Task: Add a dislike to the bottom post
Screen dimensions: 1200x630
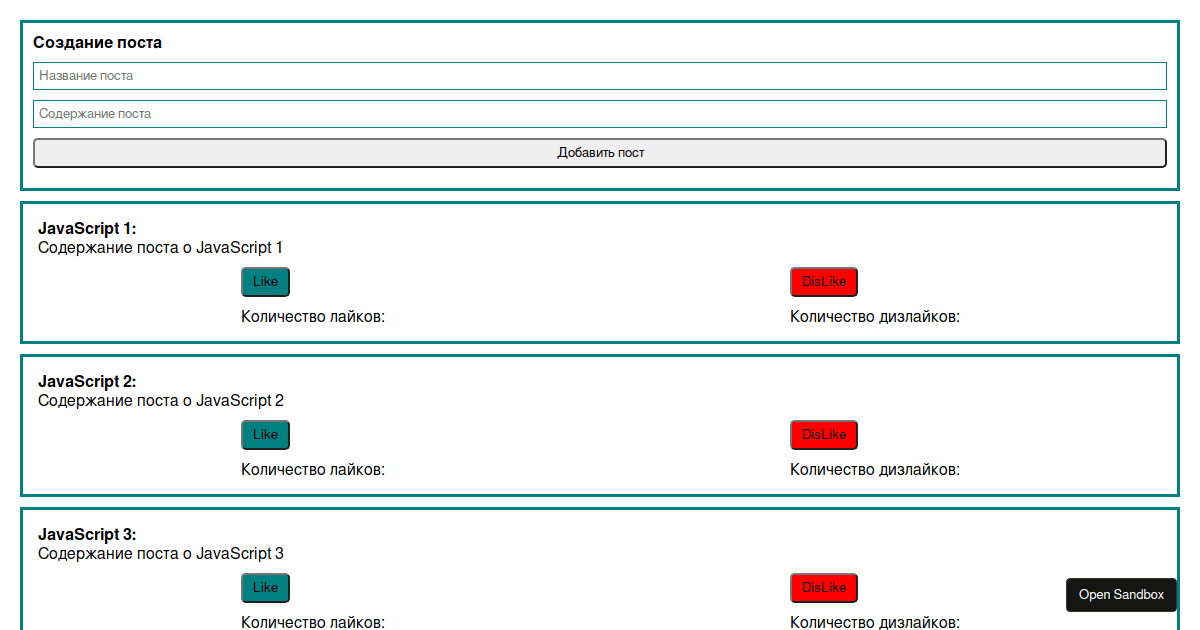Action: 823,587
